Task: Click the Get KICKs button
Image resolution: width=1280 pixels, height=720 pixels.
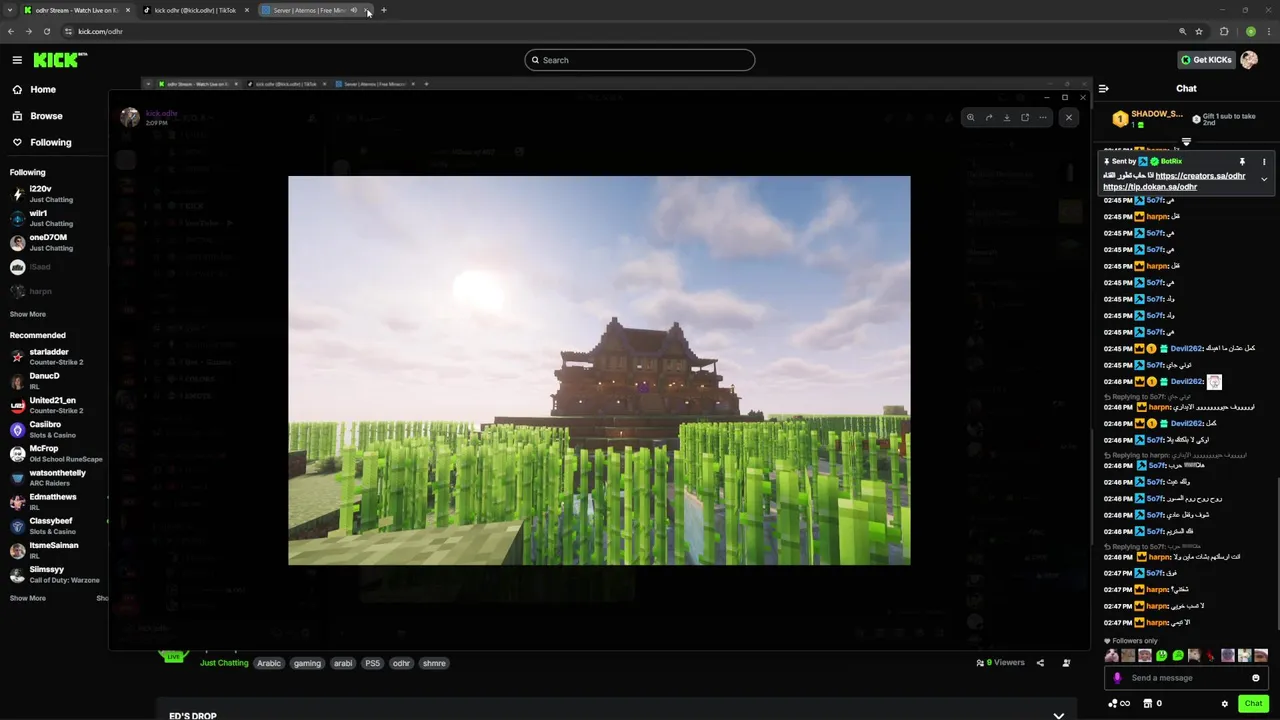Action: [x=1205, y=60]
